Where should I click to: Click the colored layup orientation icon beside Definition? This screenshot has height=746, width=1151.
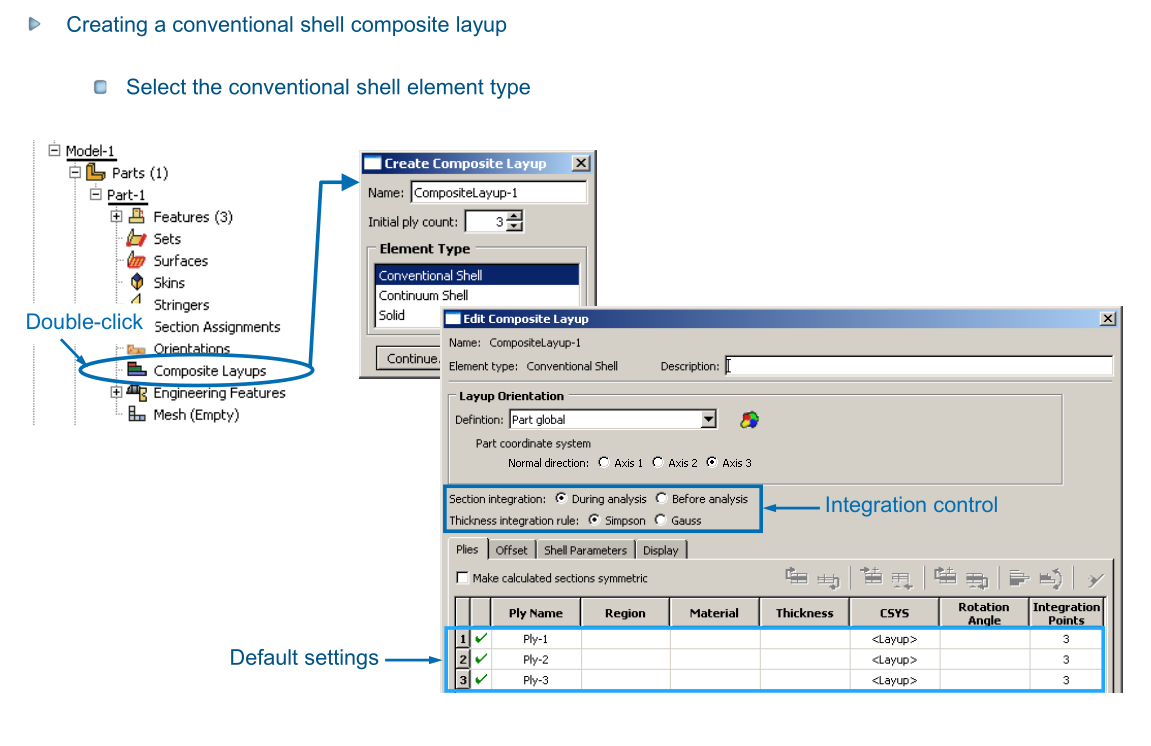(x=749, y=420)
